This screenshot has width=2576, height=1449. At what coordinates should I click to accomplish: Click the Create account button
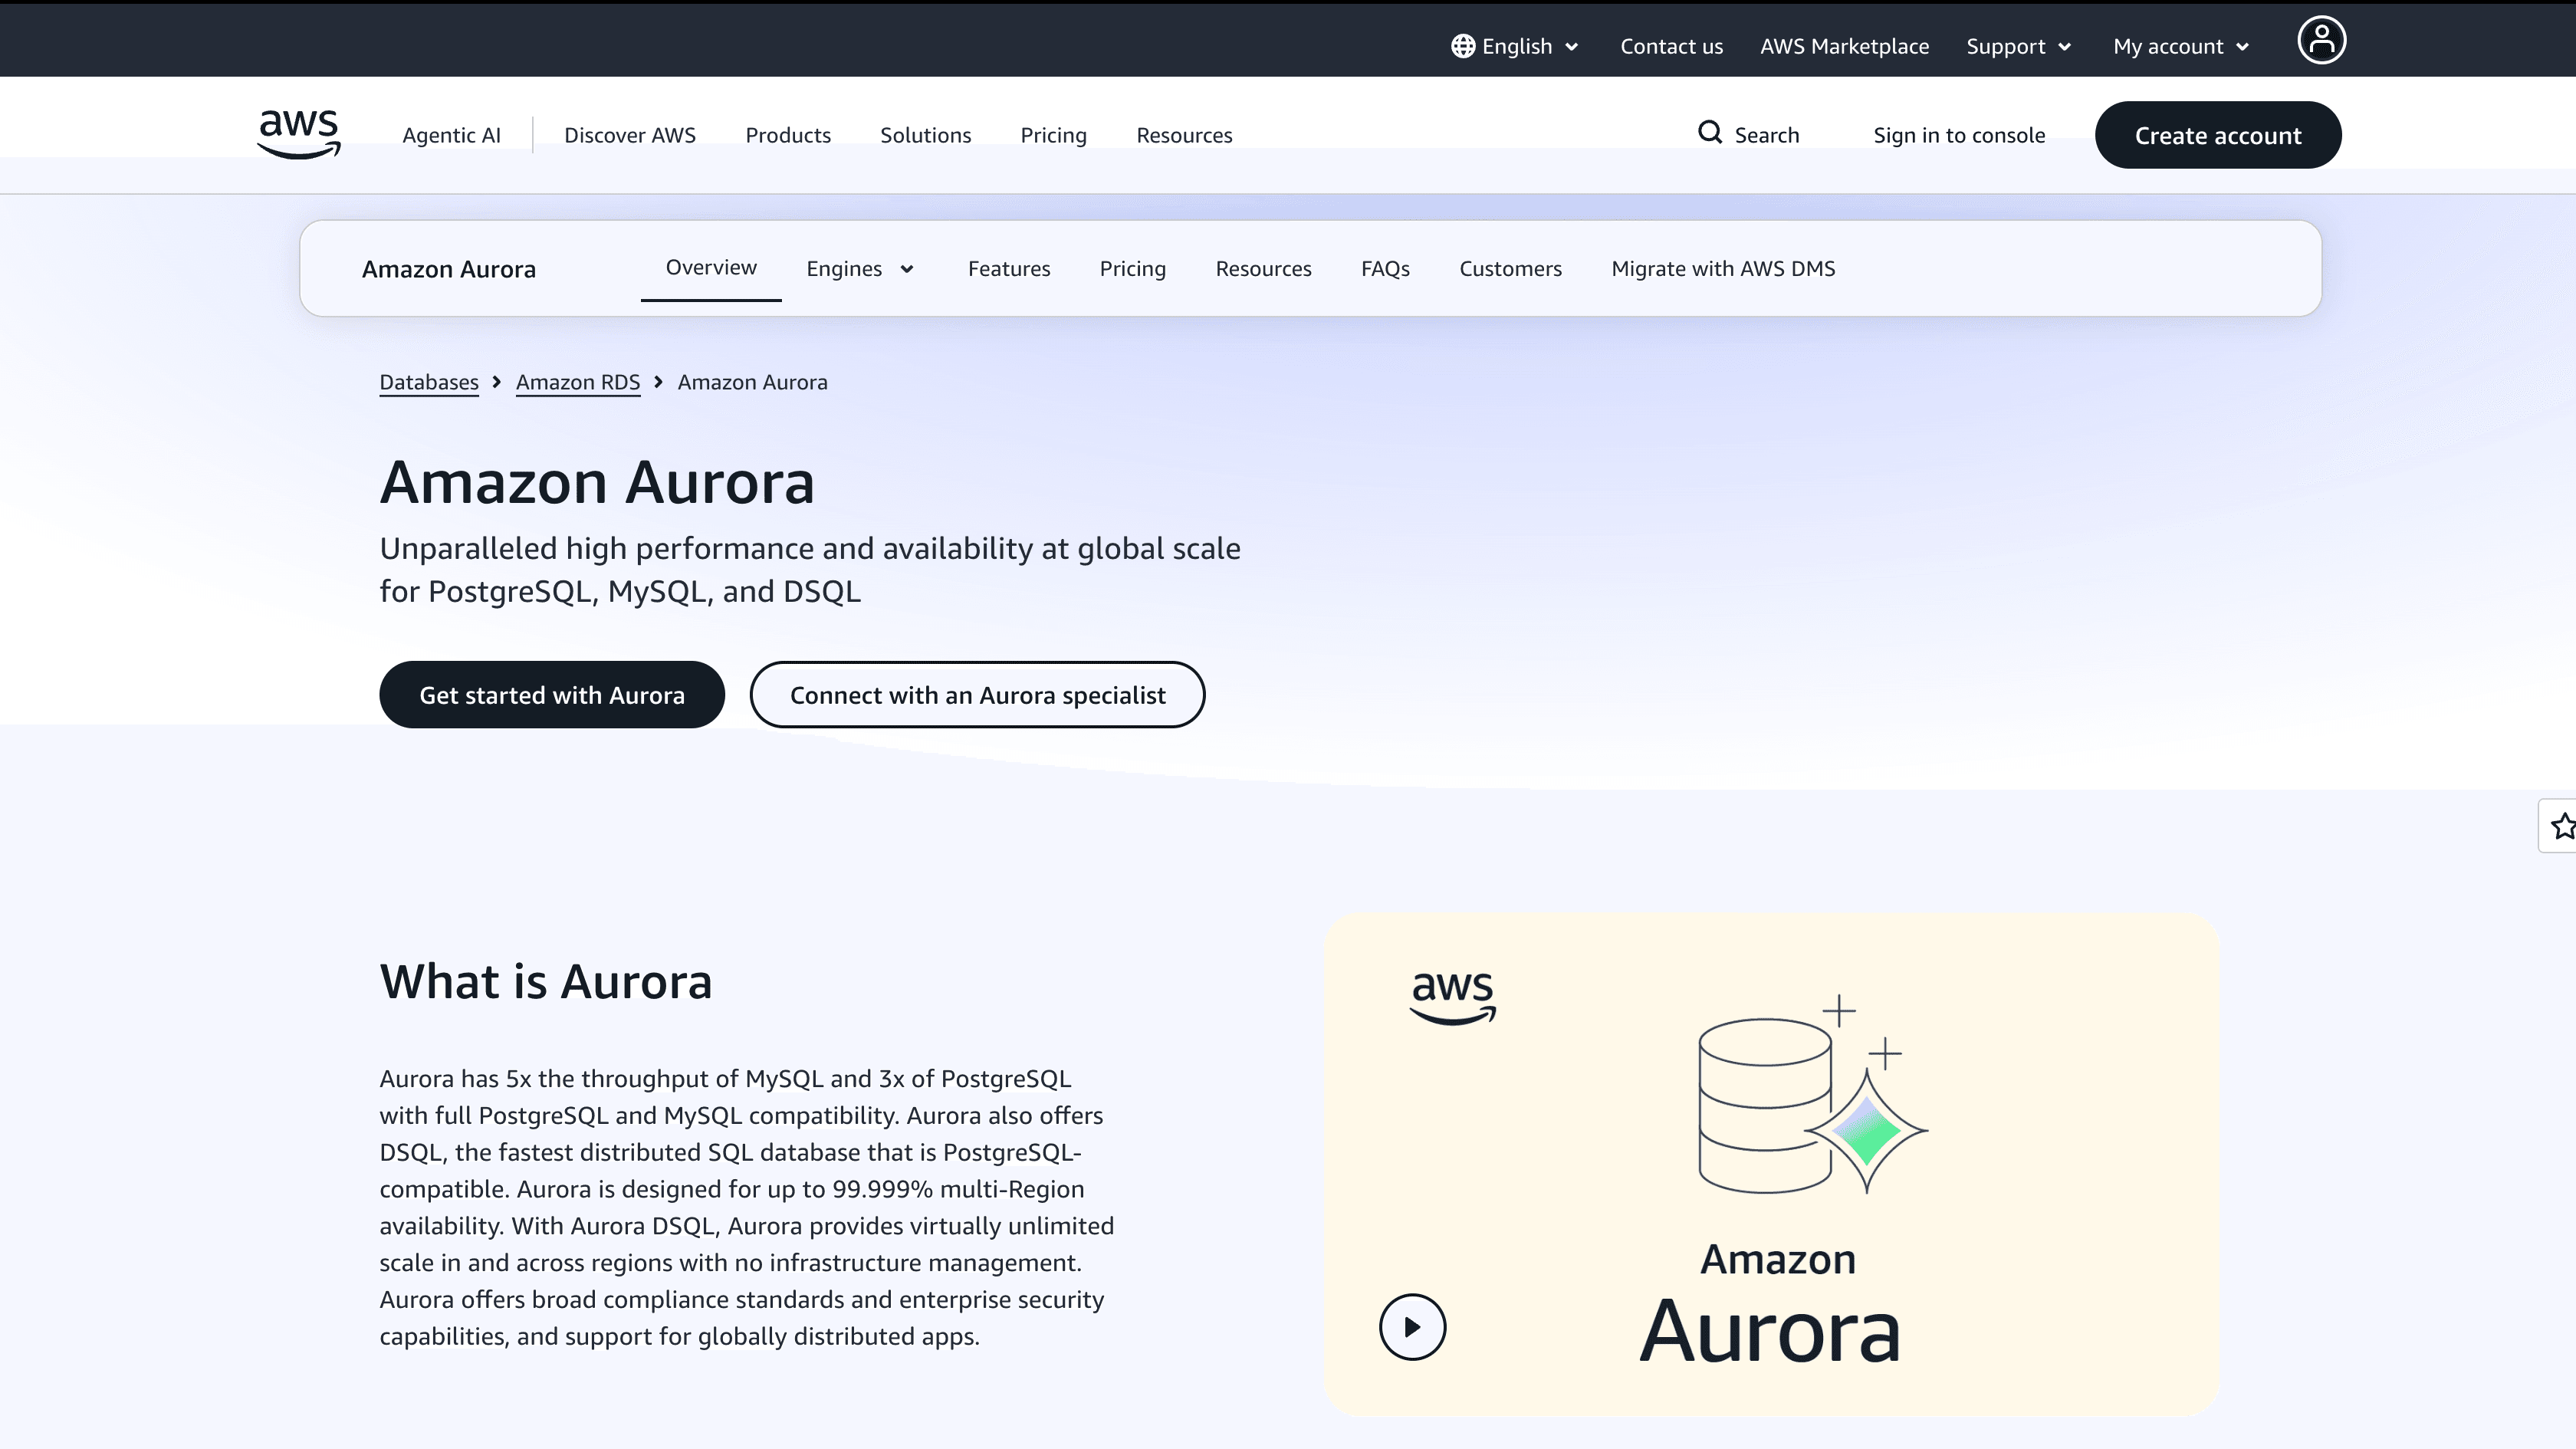pos(2218,135)
